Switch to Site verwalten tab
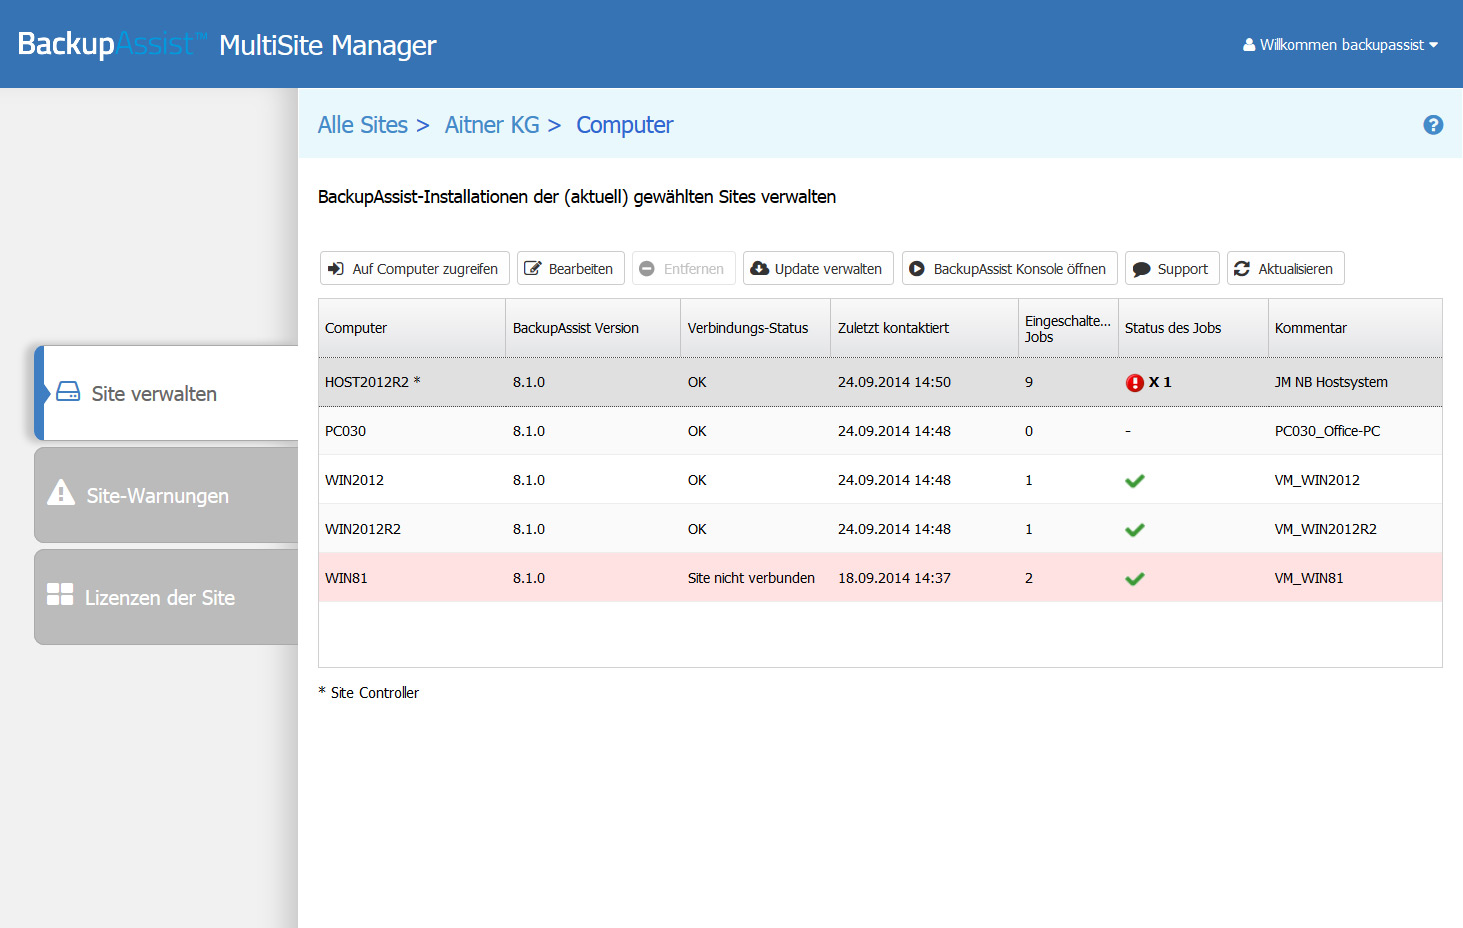The height and width of the screenshot is (928, 1463). [166, 393]
